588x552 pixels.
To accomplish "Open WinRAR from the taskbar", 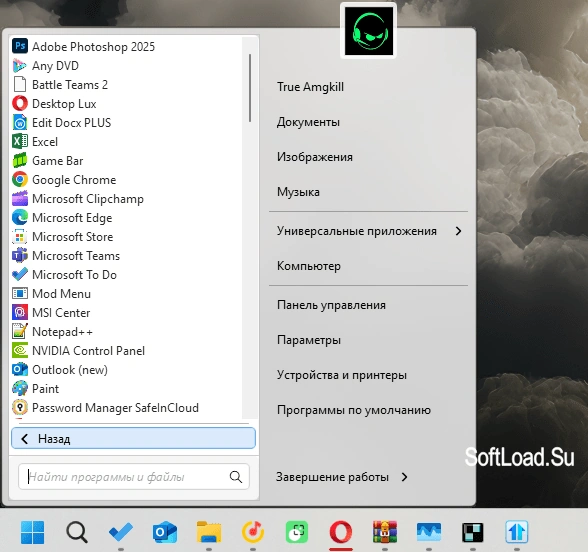I will tap(384, 532).
